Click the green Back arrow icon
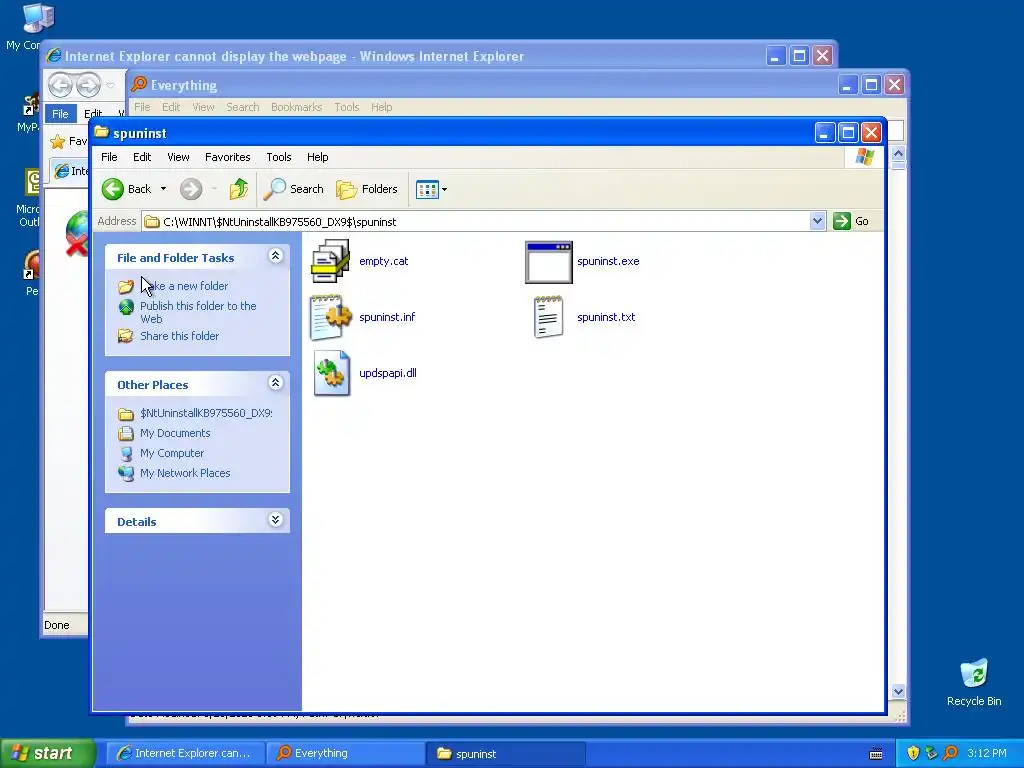The height and width of the screenshot is (768, 1024). tap(112, 189)
